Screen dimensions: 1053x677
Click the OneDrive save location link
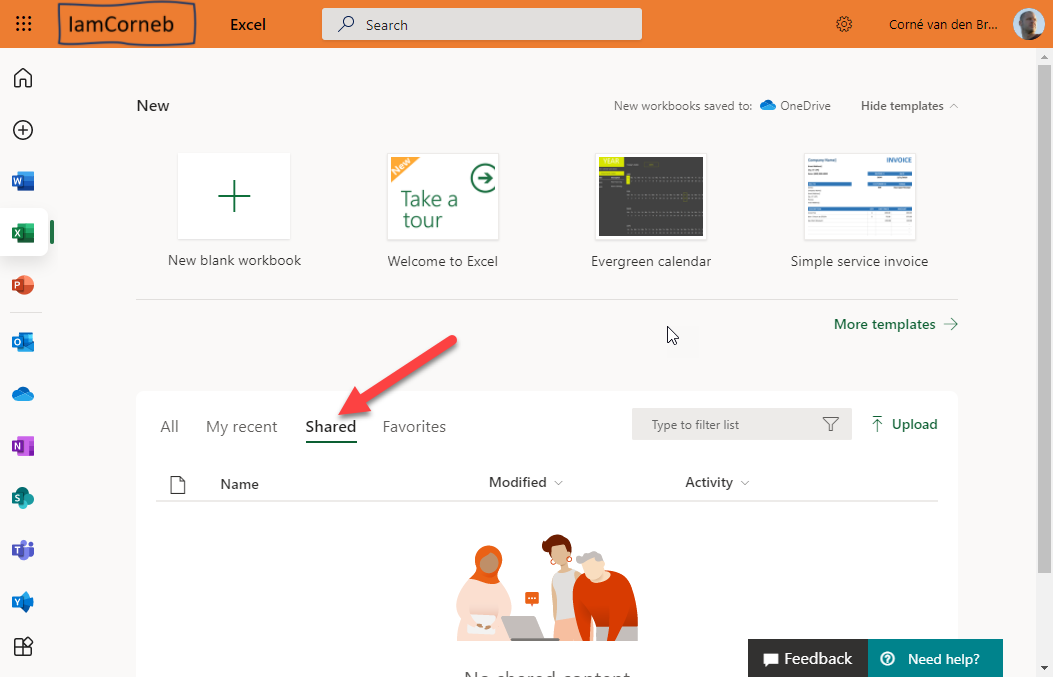click(795, 106)
